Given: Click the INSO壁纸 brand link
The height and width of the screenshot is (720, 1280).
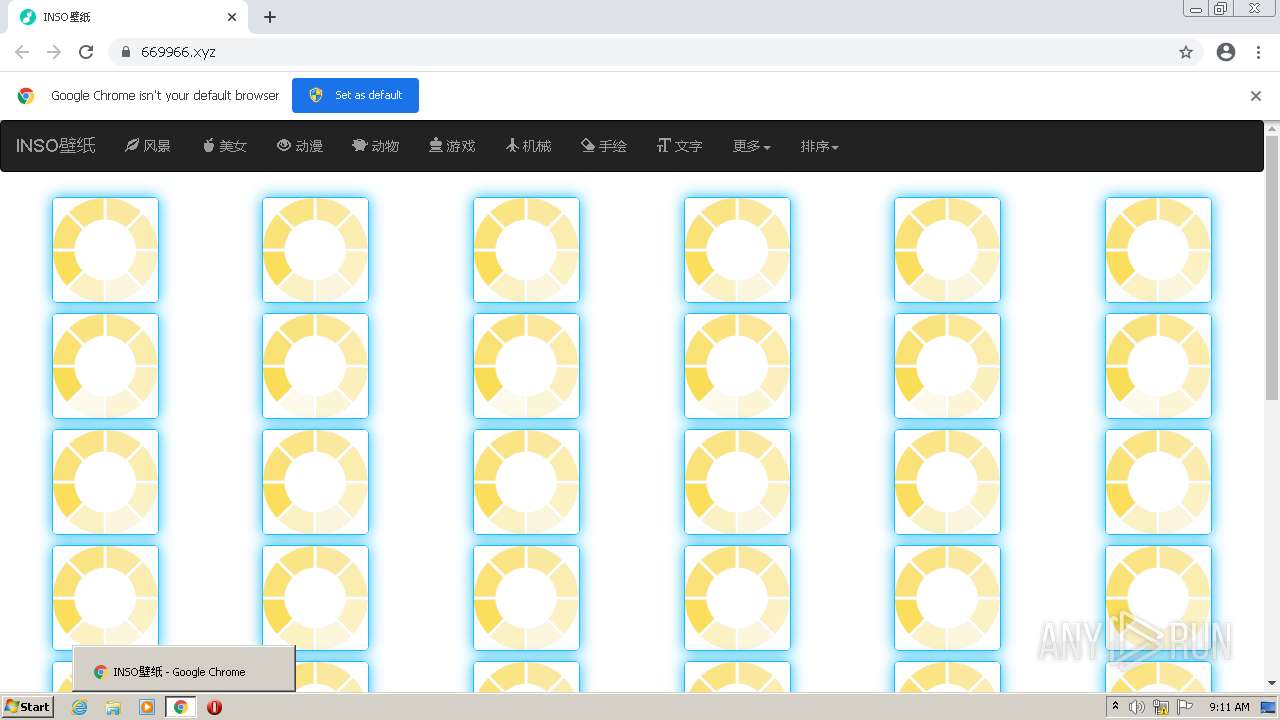Looking at the screenshot, I should [x=56, y=146].
